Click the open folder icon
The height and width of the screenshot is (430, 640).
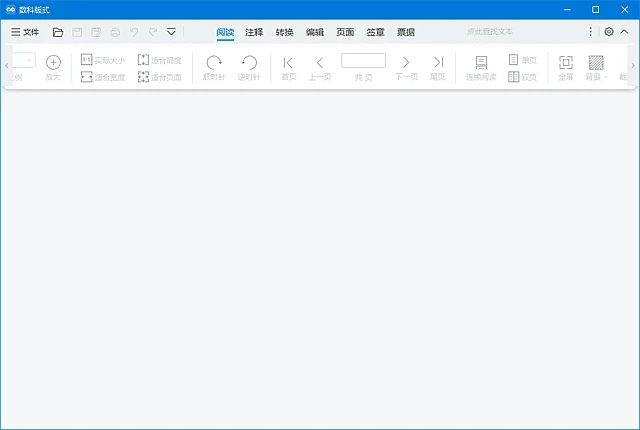[58, 32]
